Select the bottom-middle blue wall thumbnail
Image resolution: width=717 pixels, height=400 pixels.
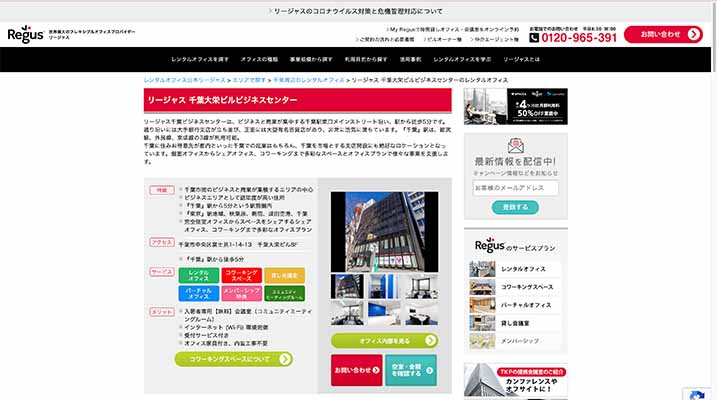[384, 313]
